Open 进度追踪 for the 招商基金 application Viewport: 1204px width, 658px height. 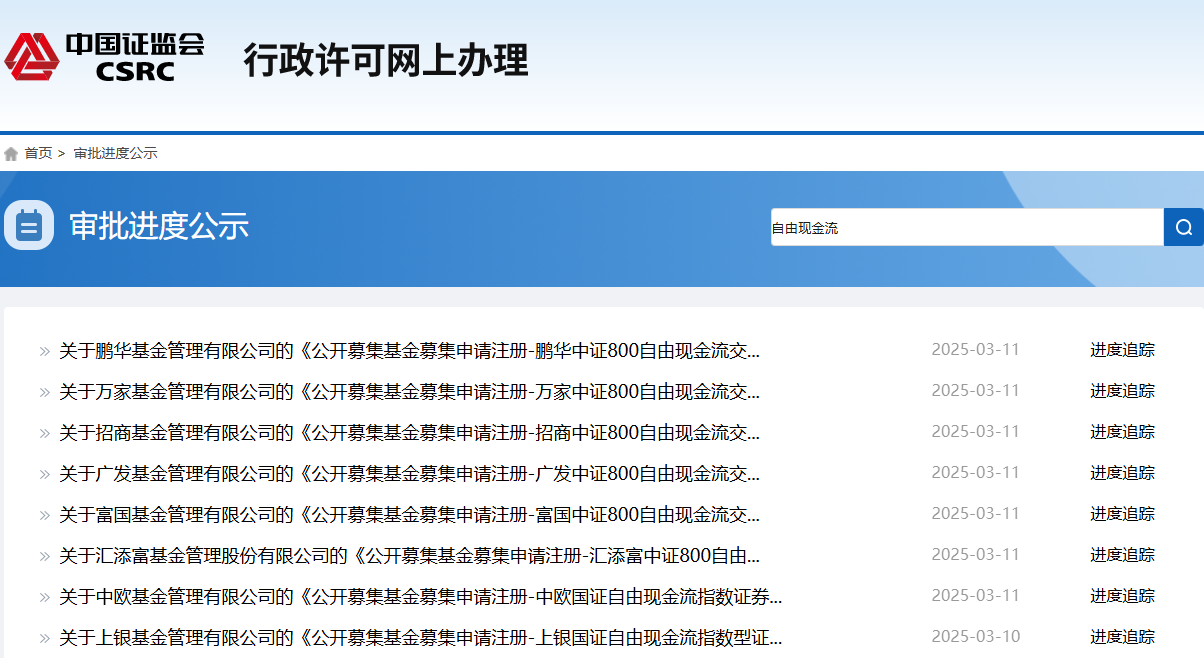[1122, 432]
